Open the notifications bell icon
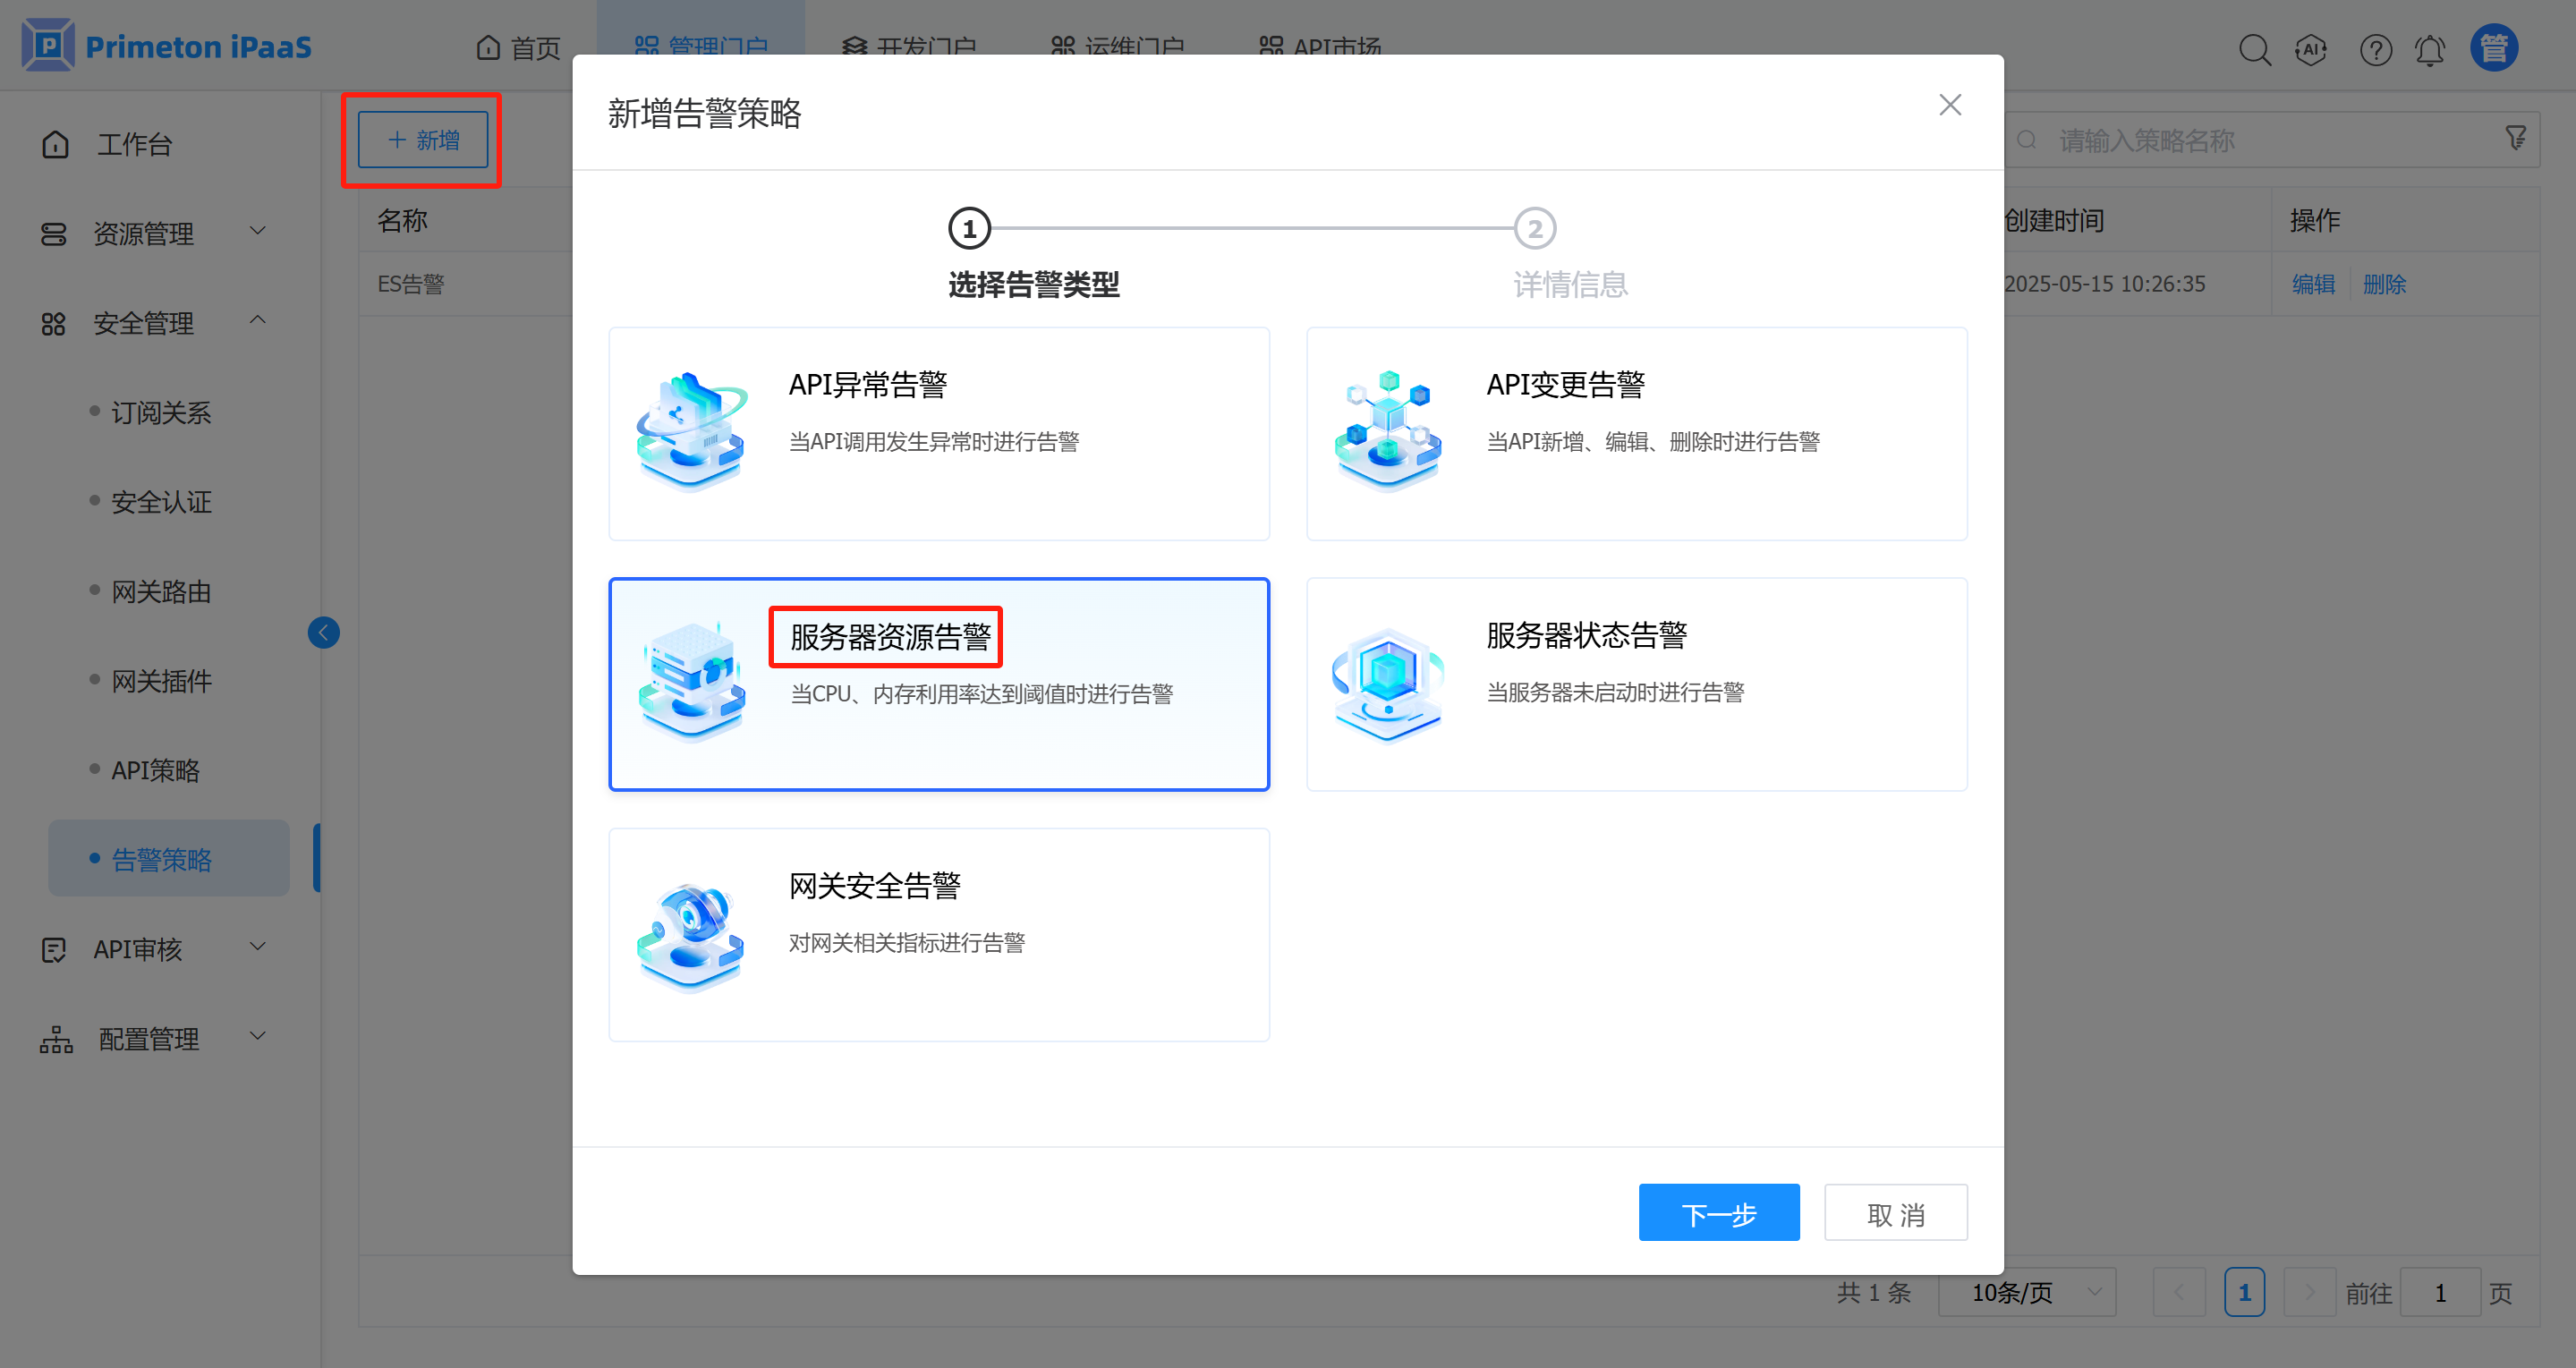Image resolution: width=2576 pixels, height=1368 pixels. tap(2430, 49)
